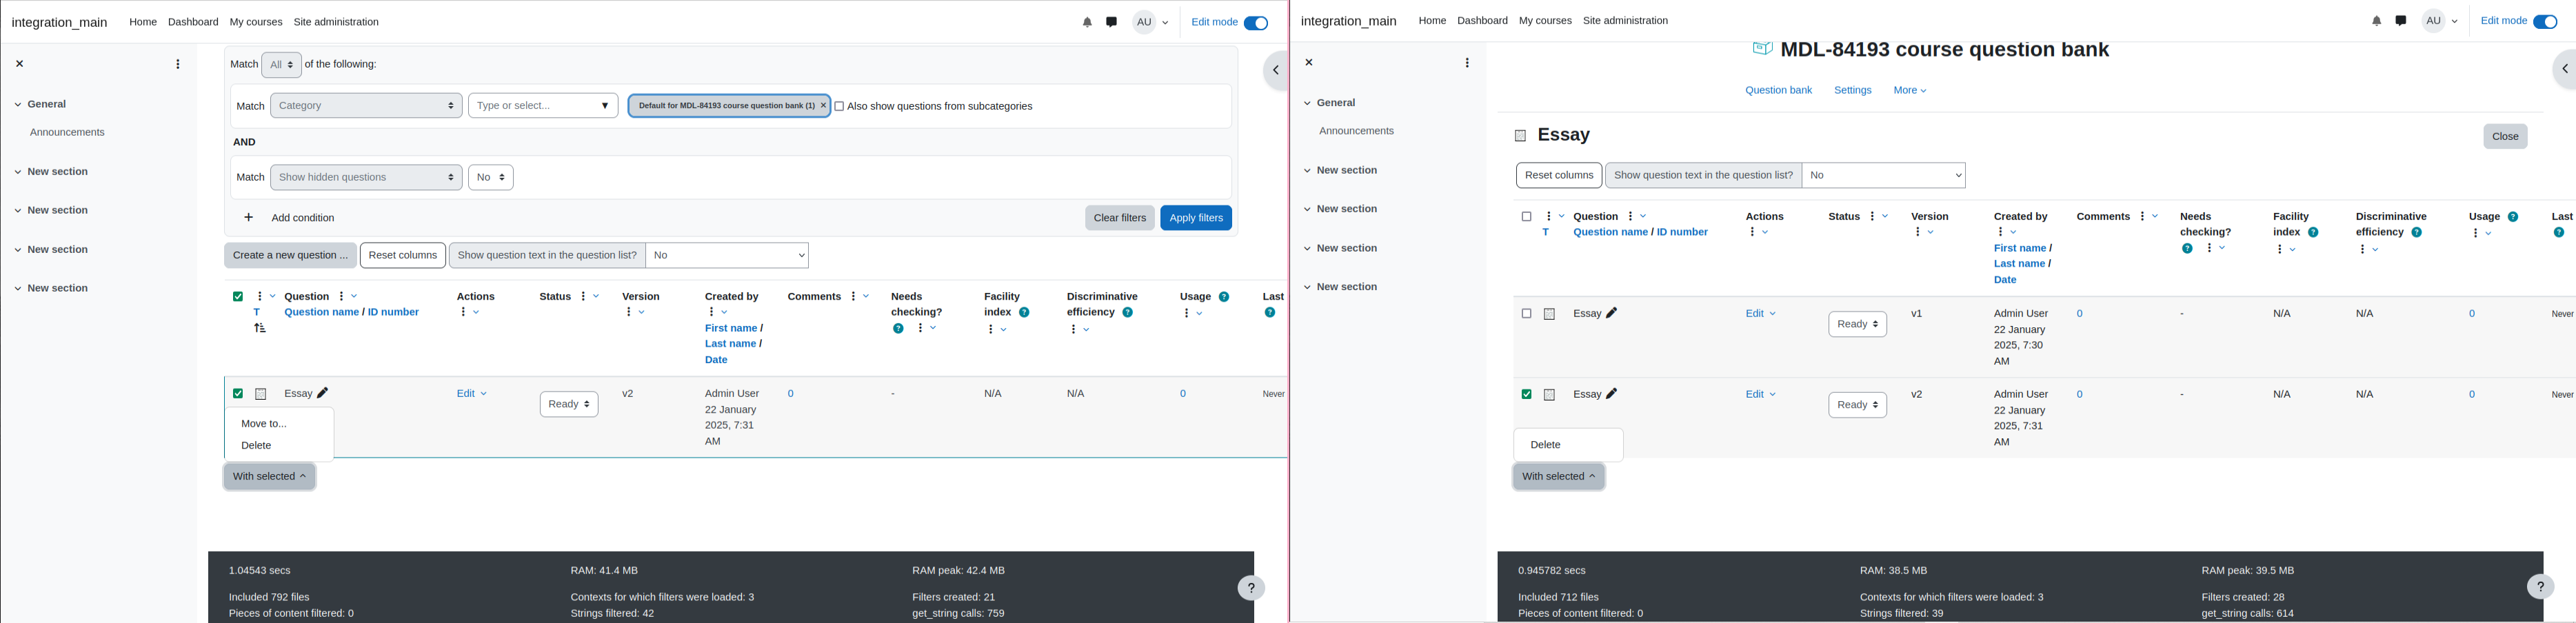Viewport: 2576px width, 623px height.
Task: Click footer question-mark help button, right window
Action: pos(2540,587)
